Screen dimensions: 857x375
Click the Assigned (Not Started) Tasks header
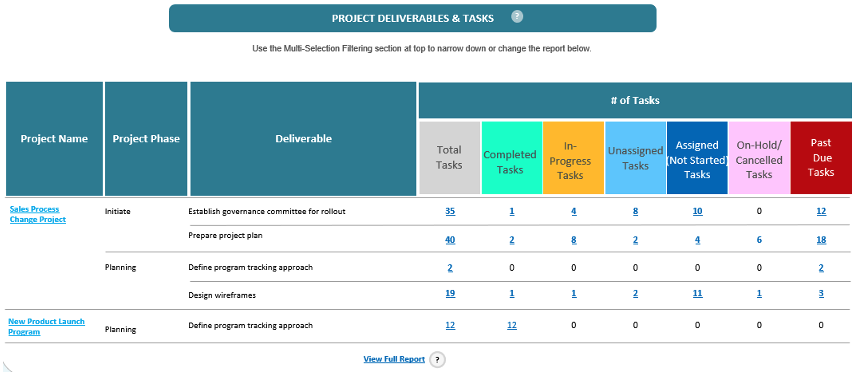(x=697, y=157)
